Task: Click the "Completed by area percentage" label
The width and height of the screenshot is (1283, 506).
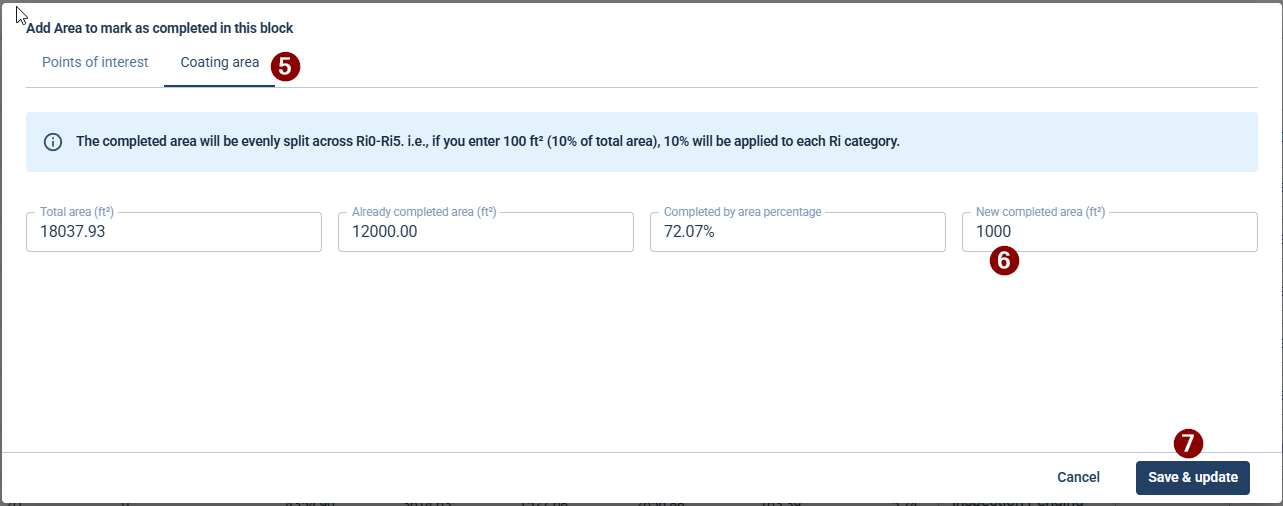Action: [743, 212]
